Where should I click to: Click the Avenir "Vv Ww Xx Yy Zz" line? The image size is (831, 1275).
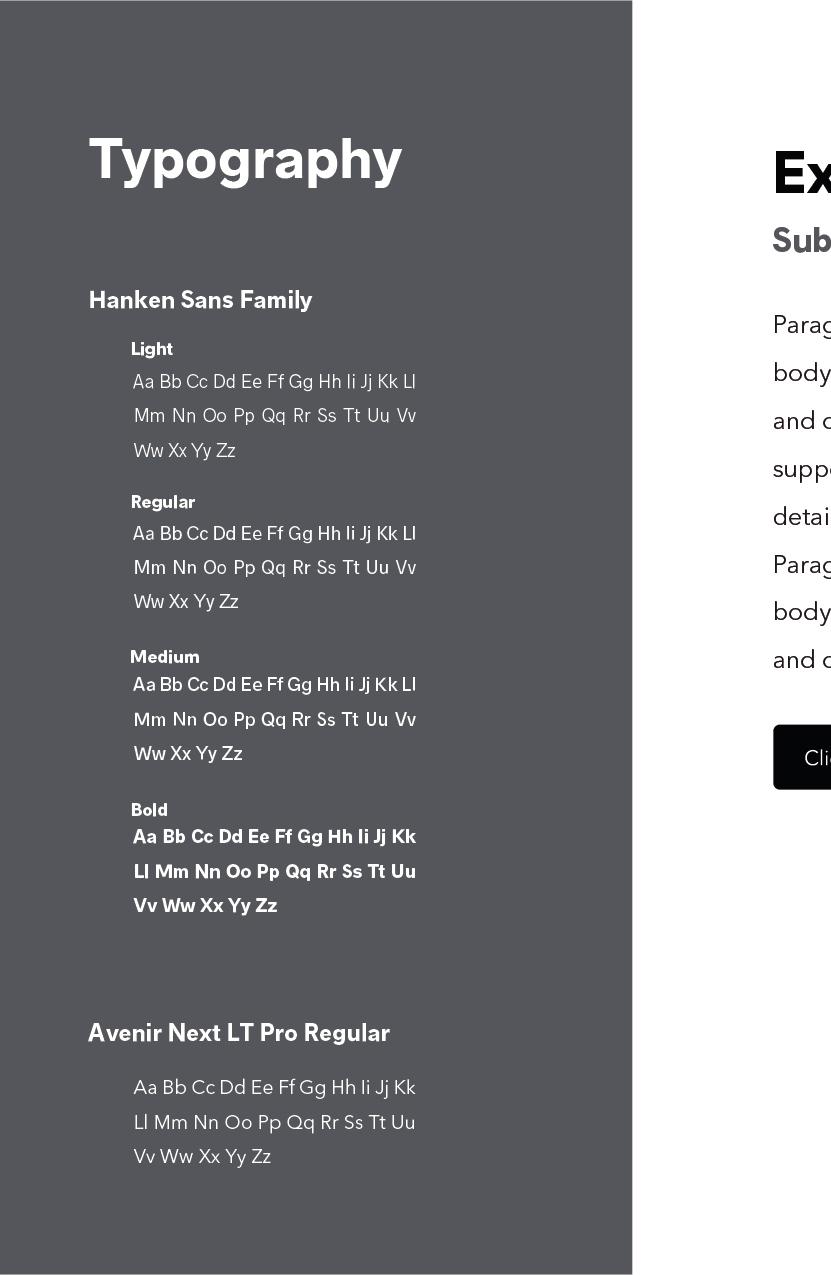[x=202, y=1157]
